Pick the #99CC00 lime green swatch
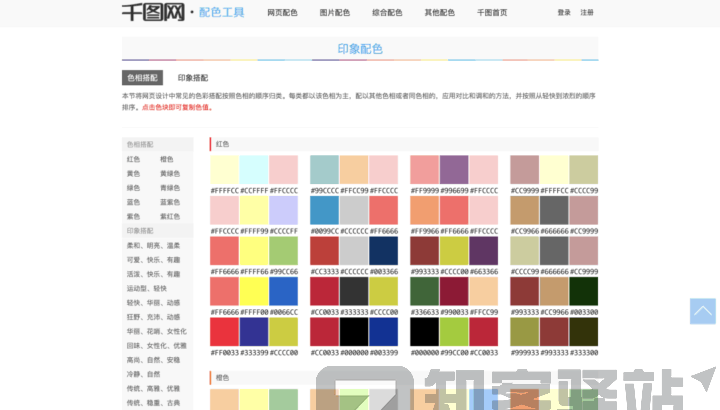The width and height of the screenshot is (720, 410). 454,330
